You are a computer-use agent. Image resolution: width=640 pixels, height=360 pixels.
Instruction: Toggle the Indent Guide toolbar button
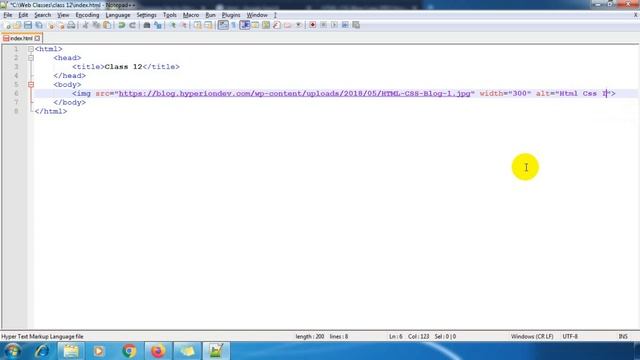(x=244, y=25)
